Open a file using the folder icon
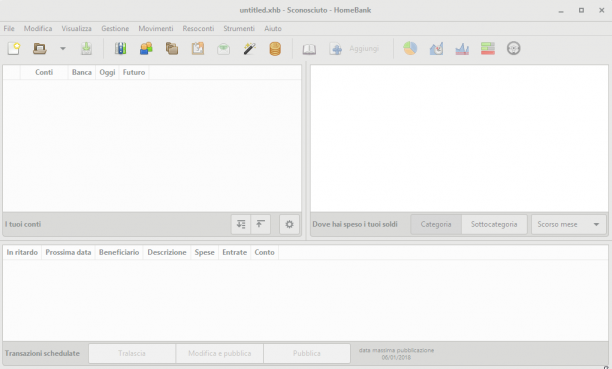The width and height of the screenshot is (612, 369). tap(40, 49)
